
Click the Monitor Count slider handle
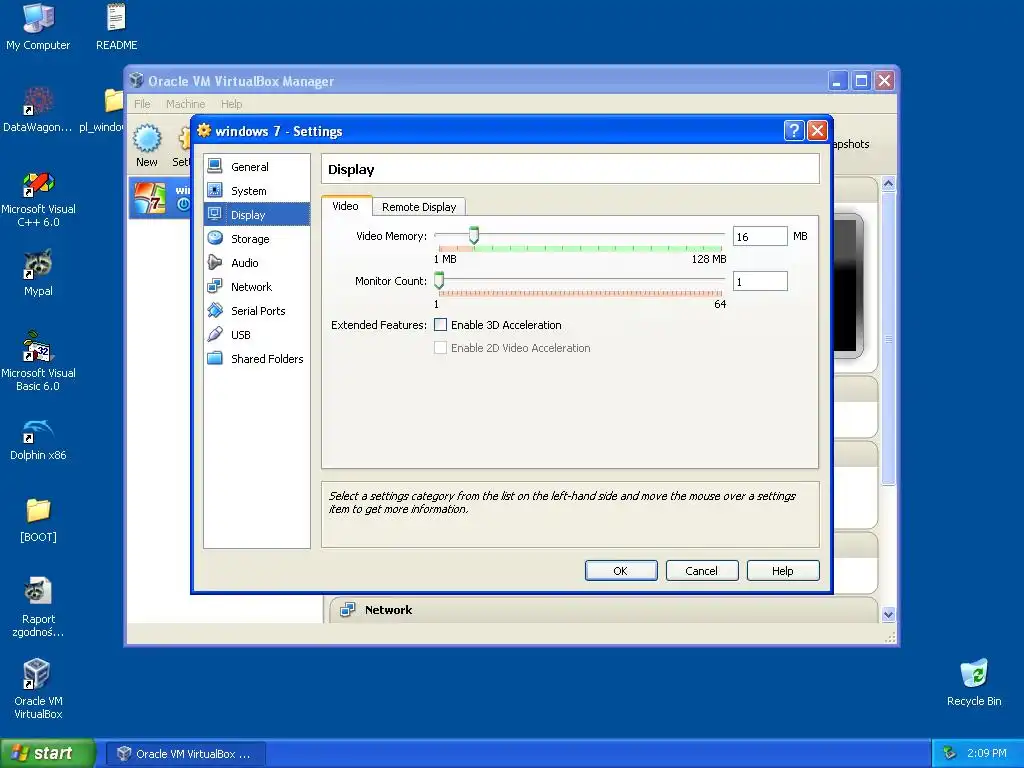pyautogui.click(x=439, y=280)
